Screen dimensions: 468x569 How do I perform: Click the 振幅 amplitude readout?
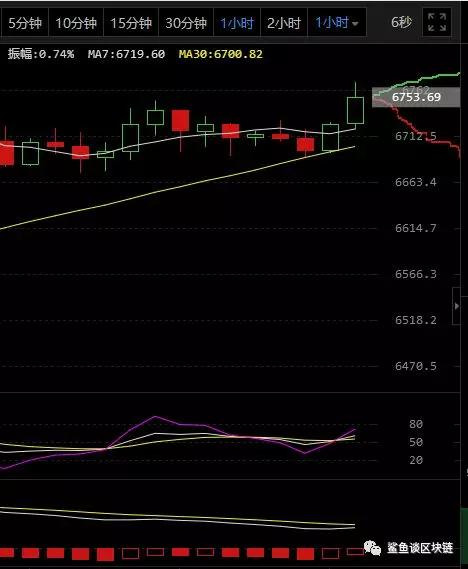pyautogui.click(x=41, y=54)
